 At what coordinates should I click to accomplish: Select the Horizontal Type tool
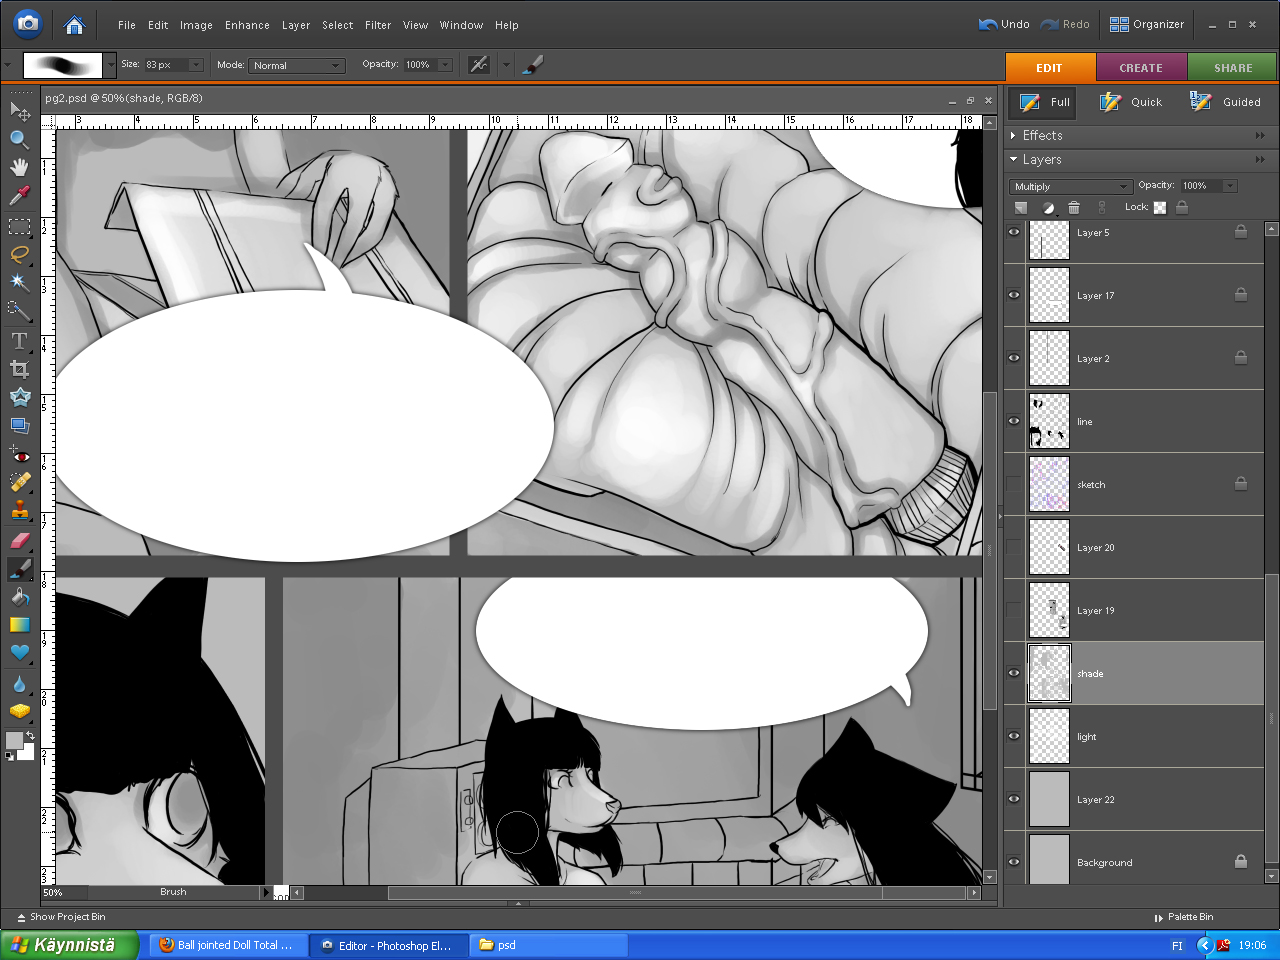click(x=19, y=341)
